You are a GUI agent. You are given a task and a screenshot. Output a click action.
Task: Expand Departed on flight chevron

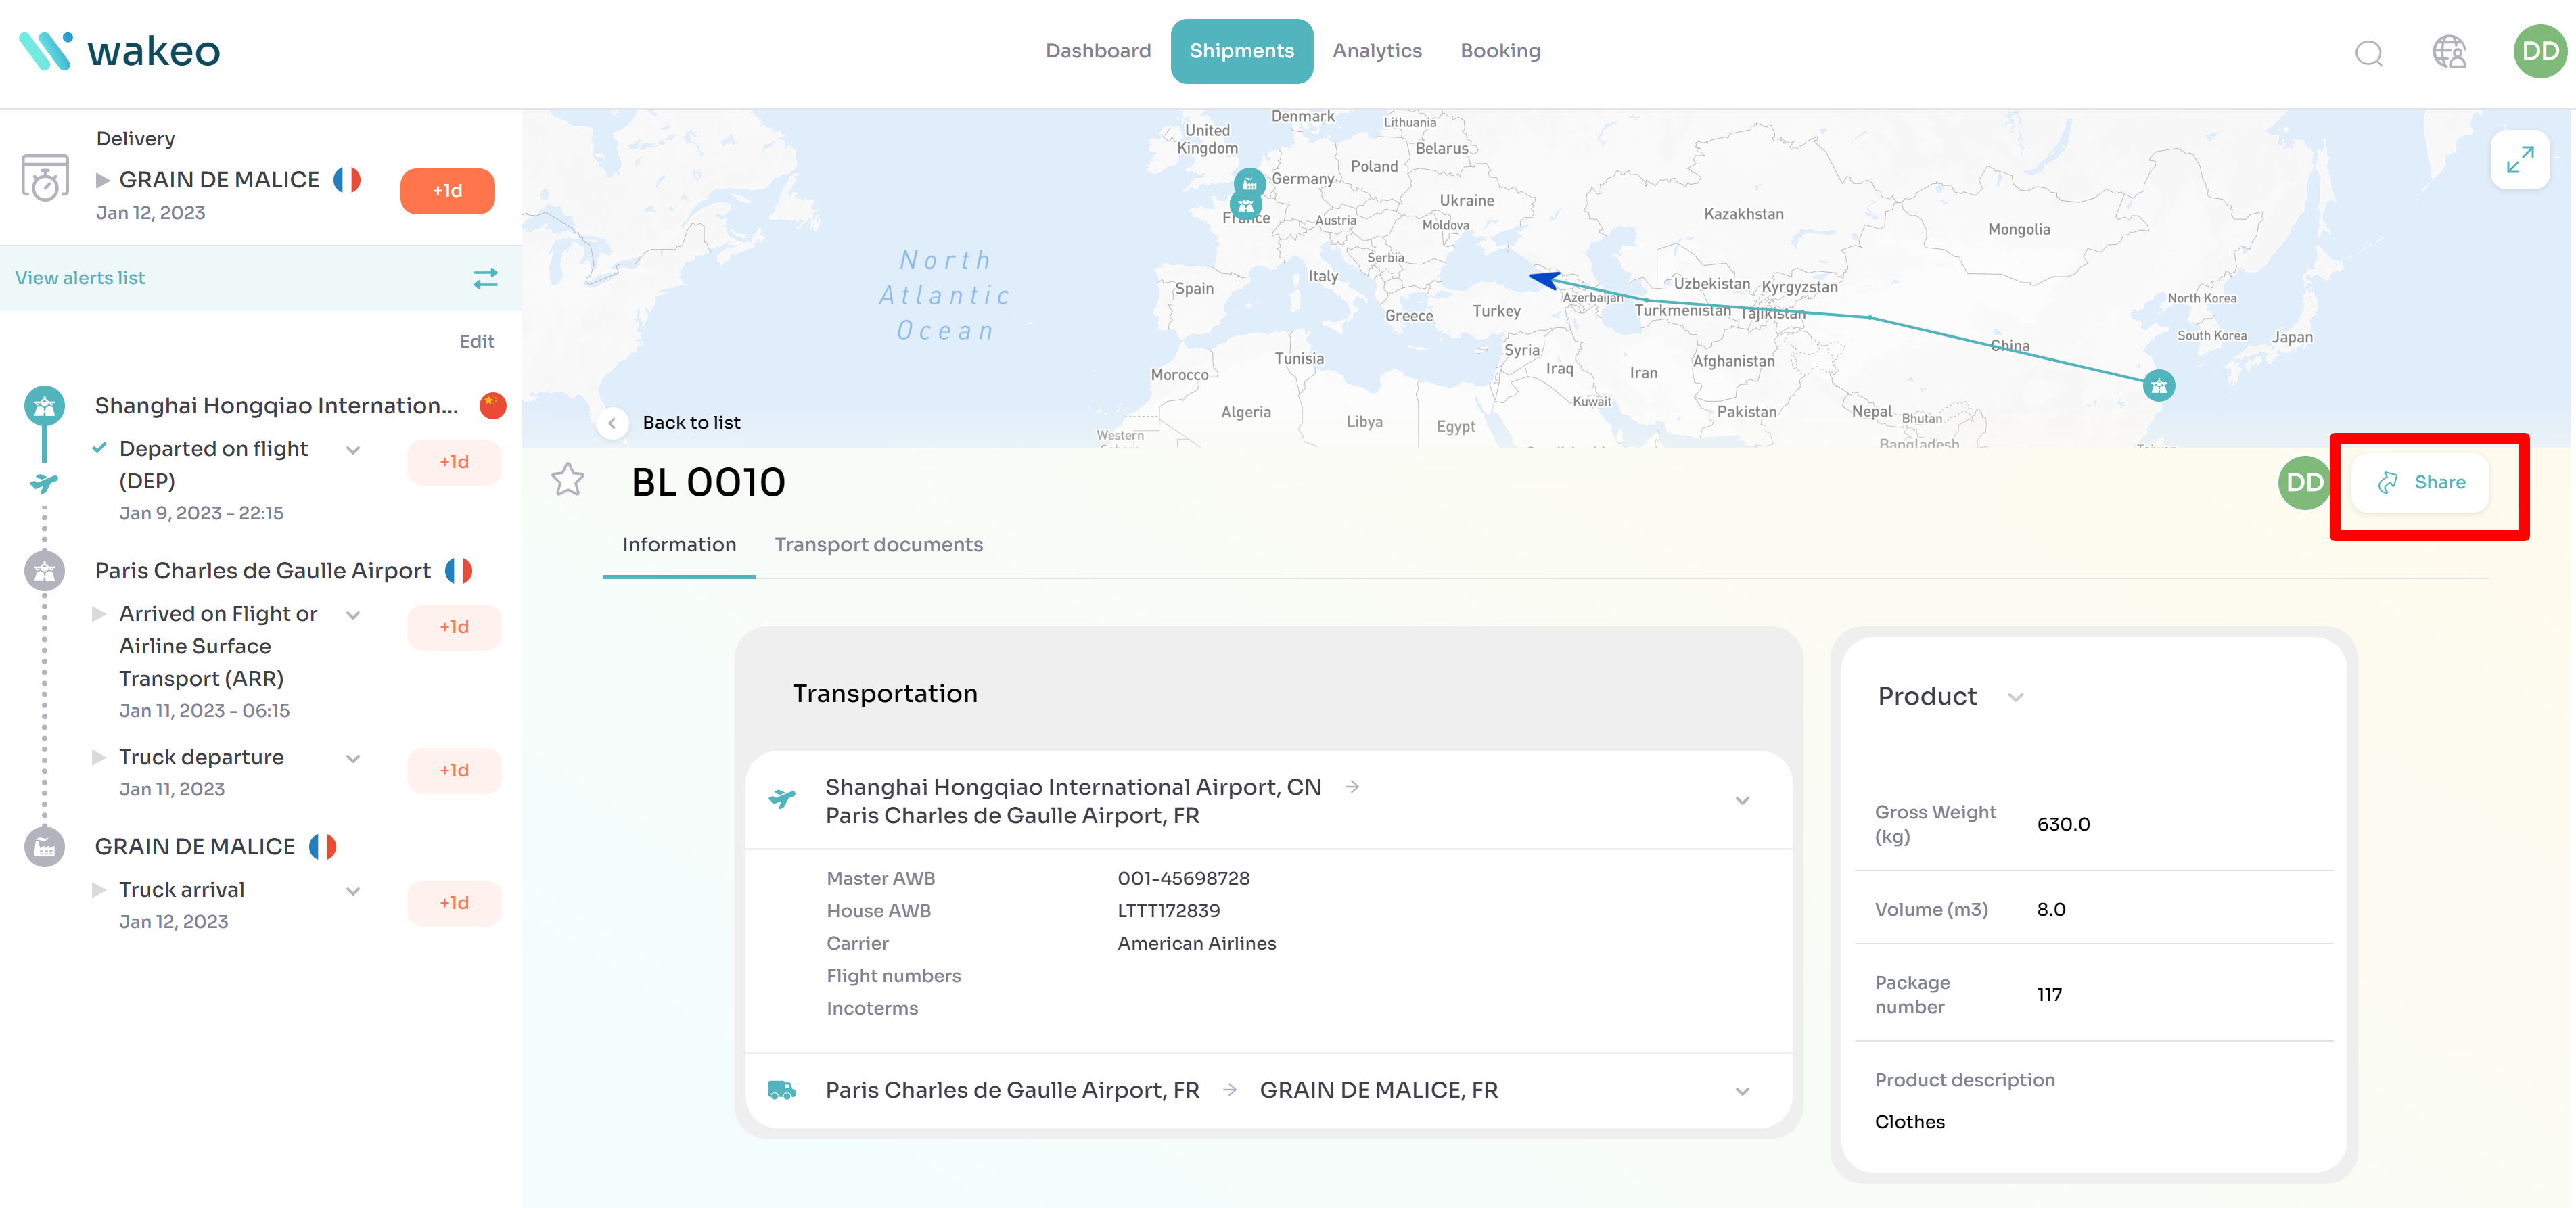pos(353,450)
